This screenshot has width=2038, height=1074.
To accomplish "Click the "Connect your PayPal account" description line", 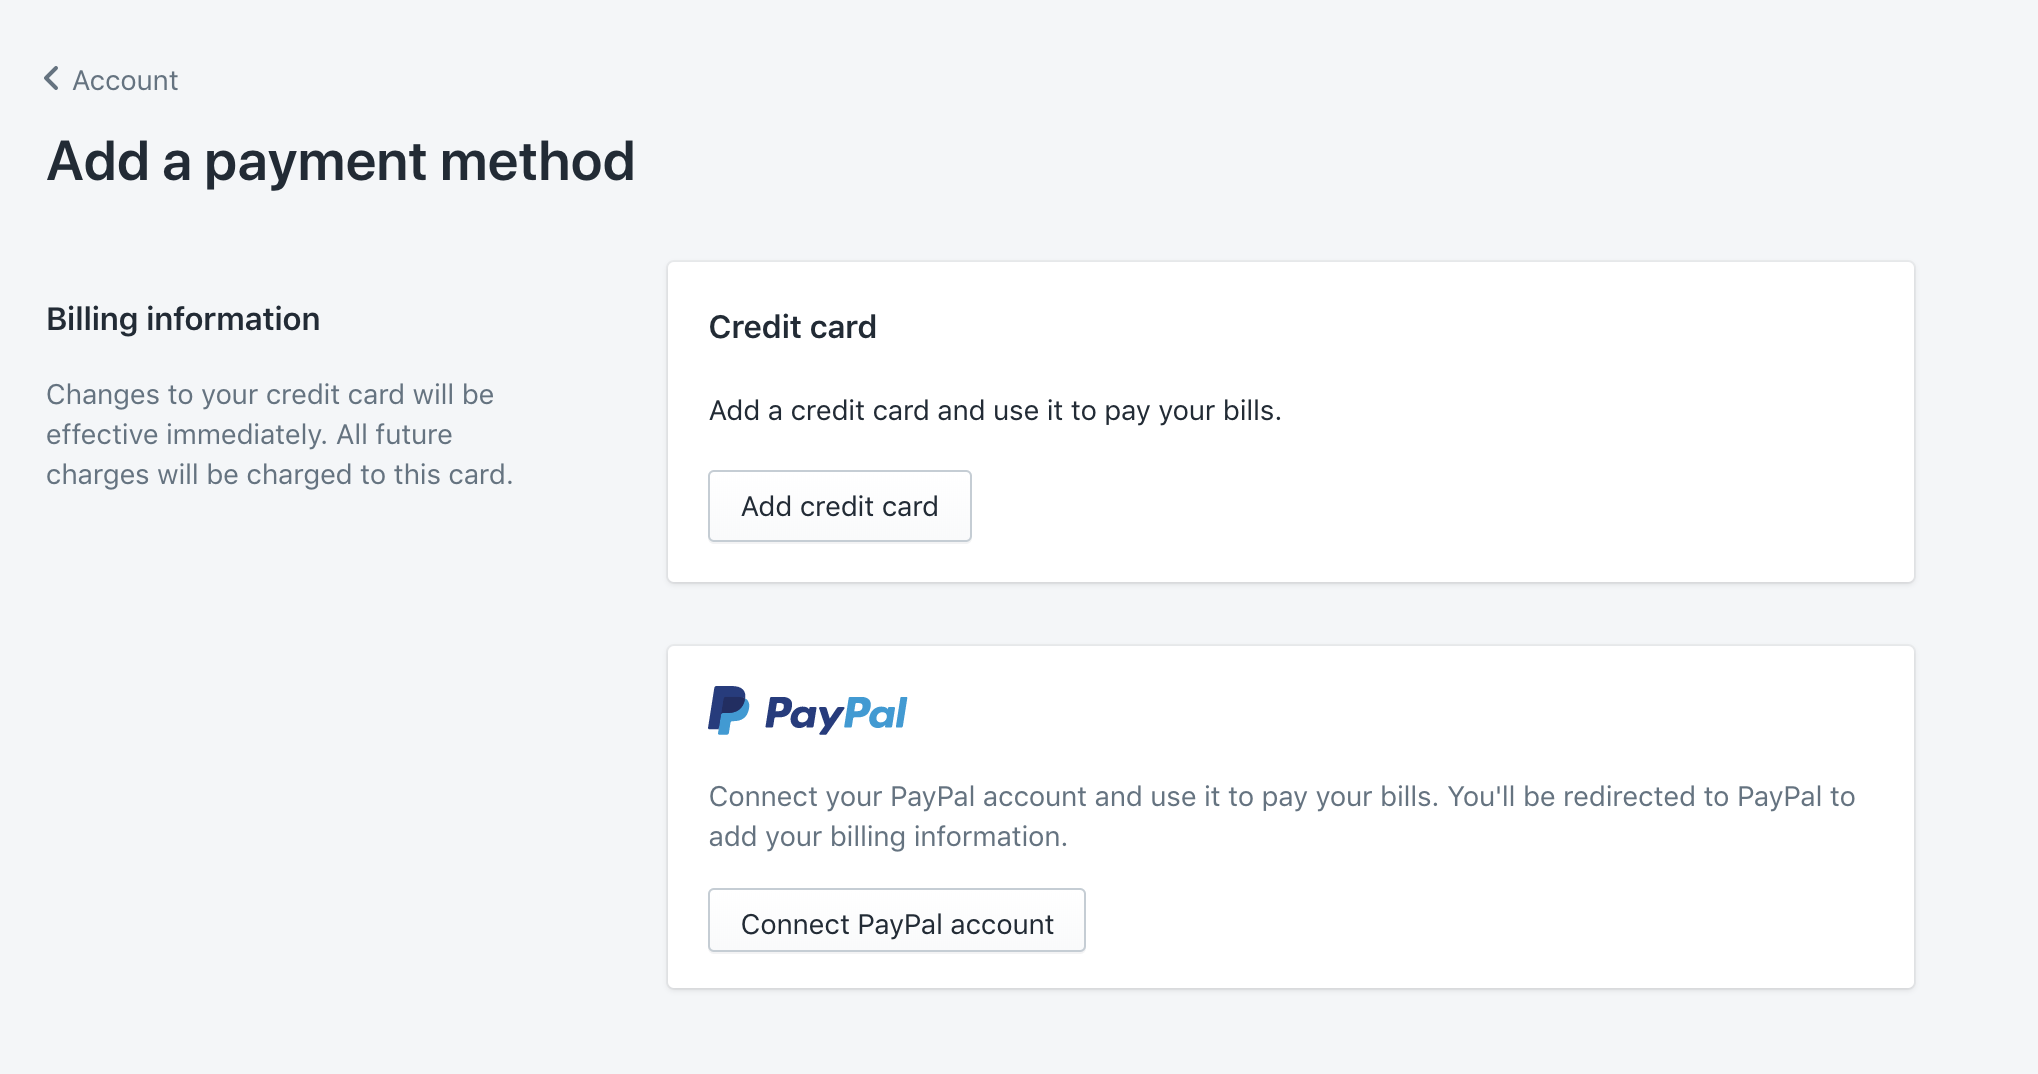I will point(1282,796).
